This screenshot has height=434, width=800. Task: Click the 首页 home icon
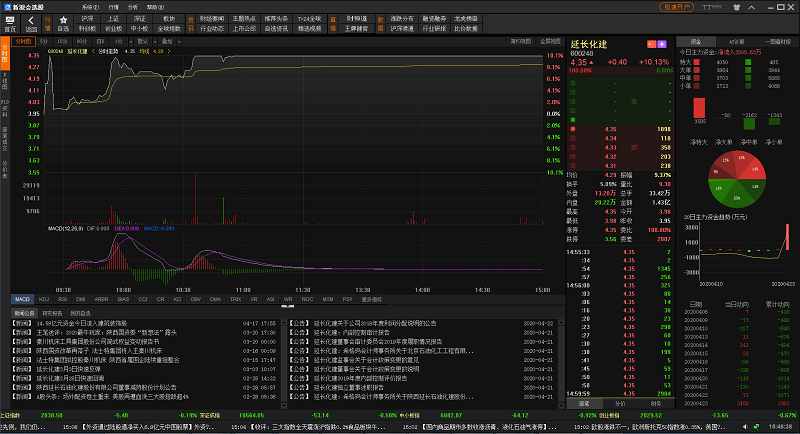(10, 22)
